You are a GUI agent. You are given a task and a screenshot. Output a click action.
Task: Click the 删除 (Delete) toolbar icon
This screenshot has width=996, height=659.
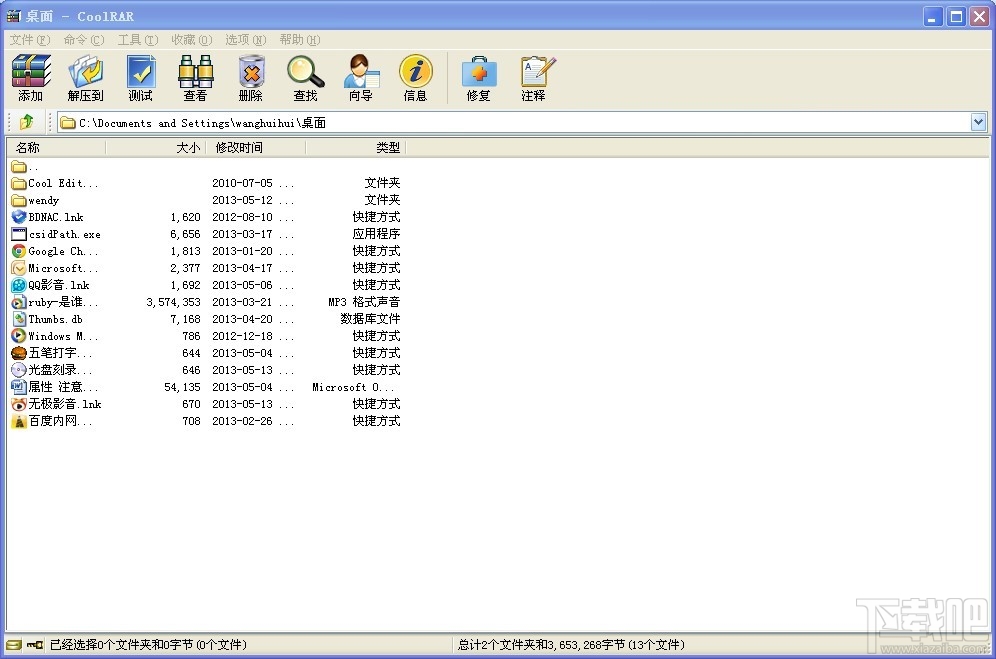250,78
